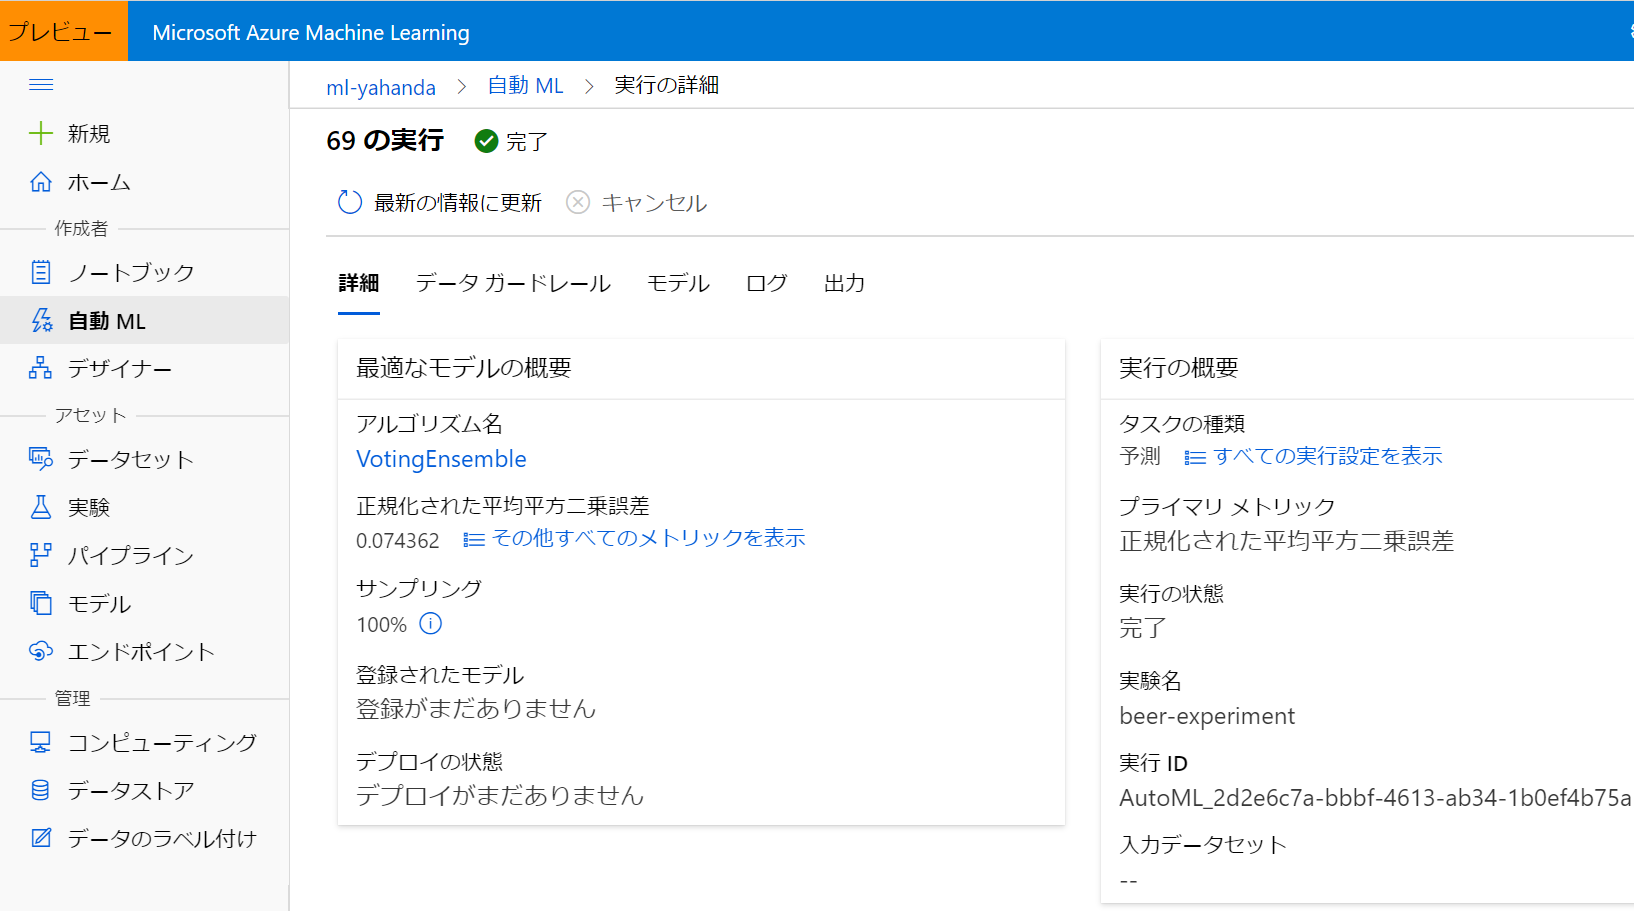Click その他すべてのメトリックを表示 link

point(648,538)
